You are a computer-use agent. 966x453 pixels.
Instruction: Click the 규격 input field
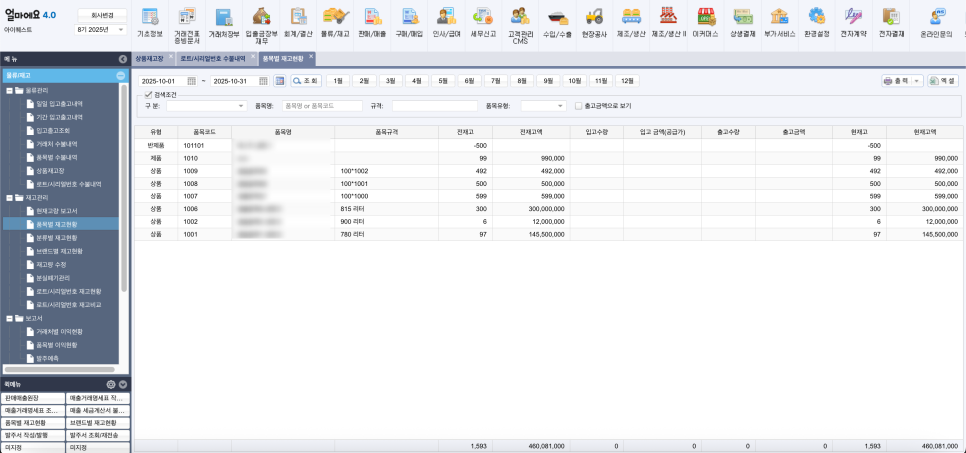[x=435, y=106]
